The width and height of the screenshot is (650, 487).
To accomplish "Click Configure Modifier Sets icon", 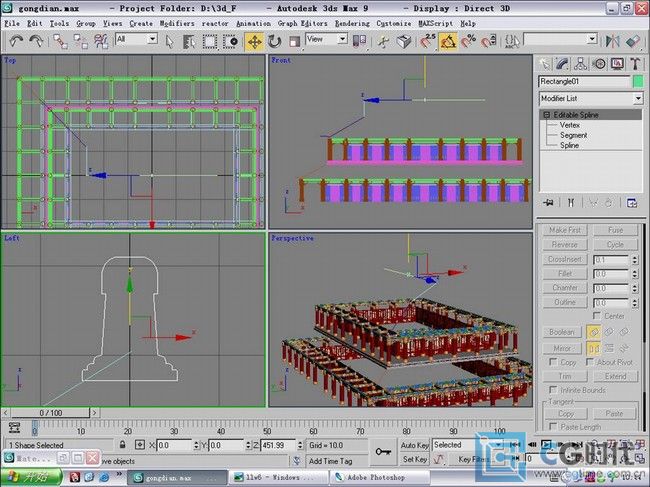I will click(x=632, y=203).
